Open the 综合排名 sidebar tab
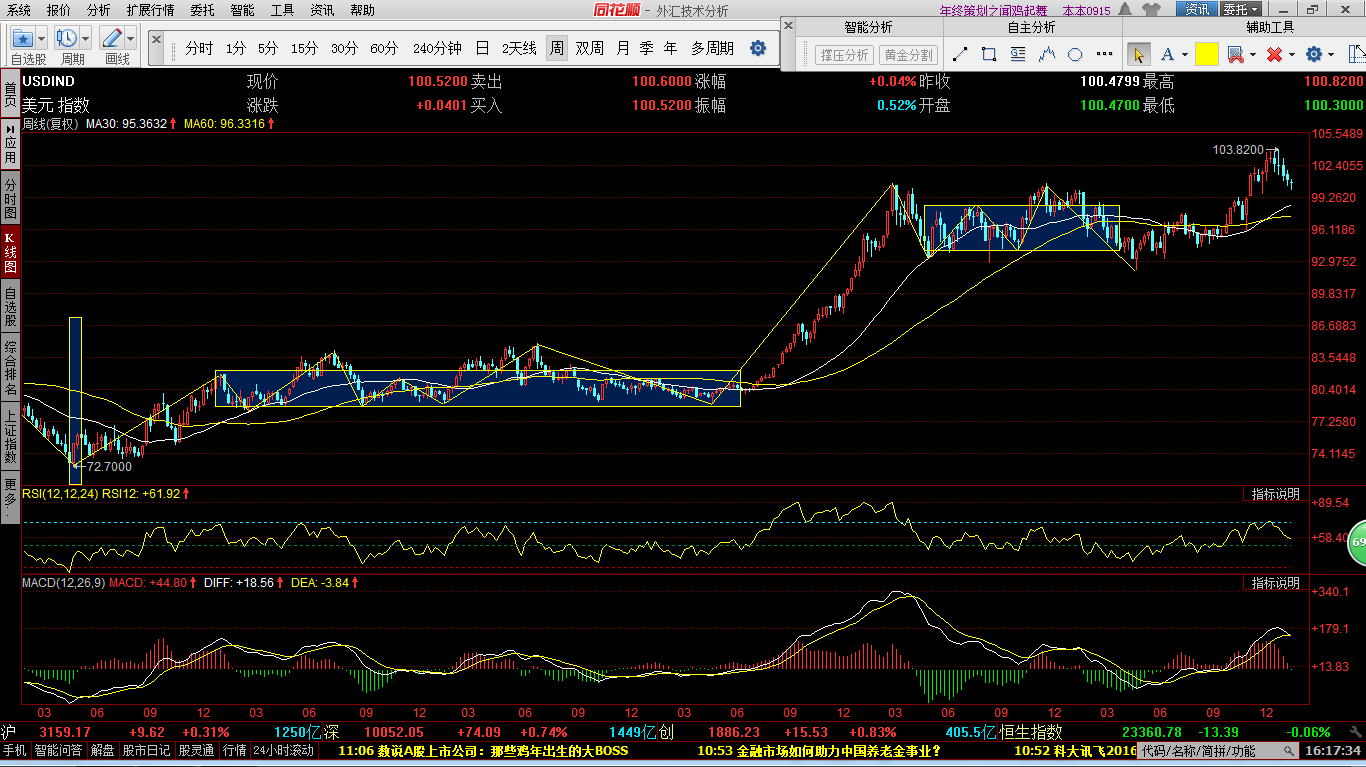 (10, 365)
